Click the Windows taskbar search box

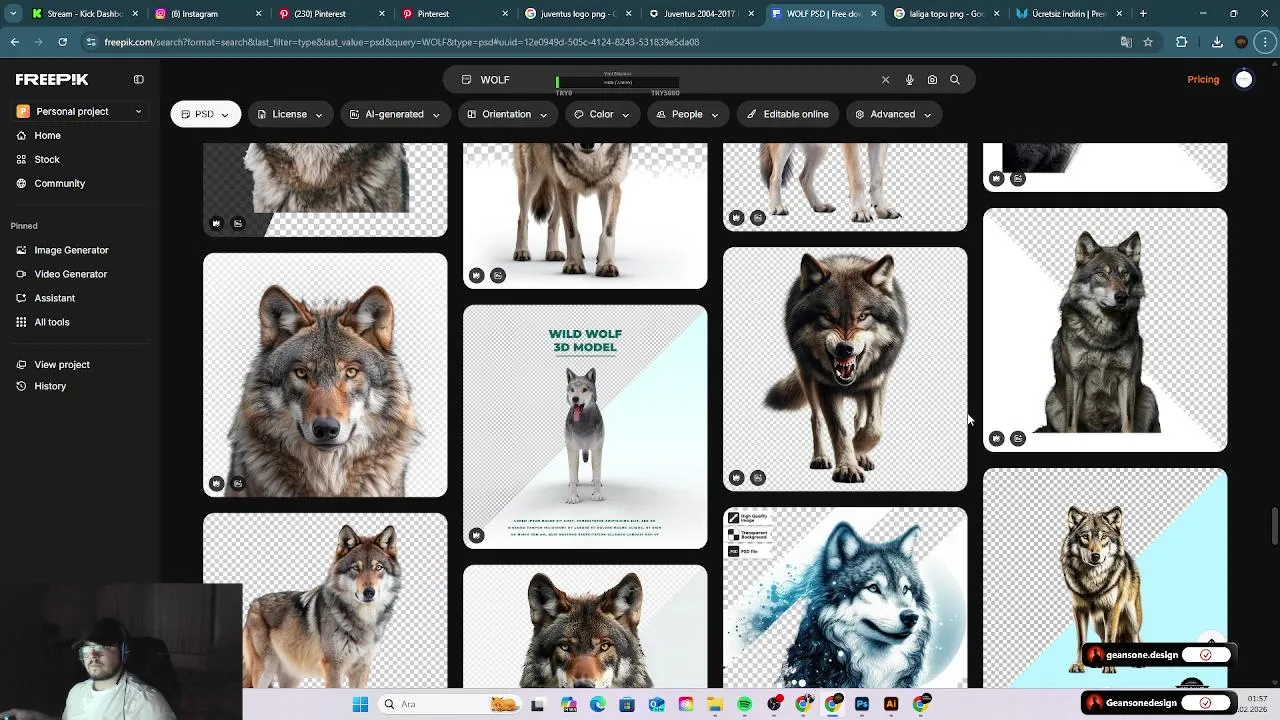click(x=448, y=704)
